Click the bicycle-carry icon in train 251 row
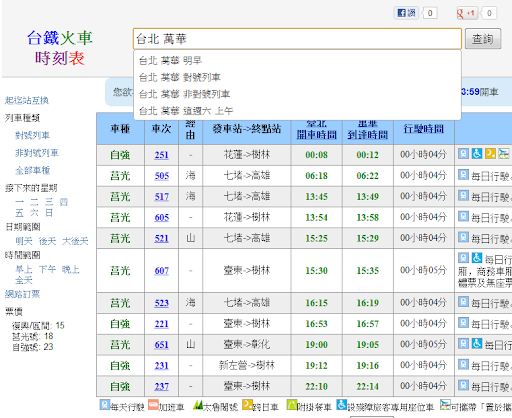 coord(504,154)
